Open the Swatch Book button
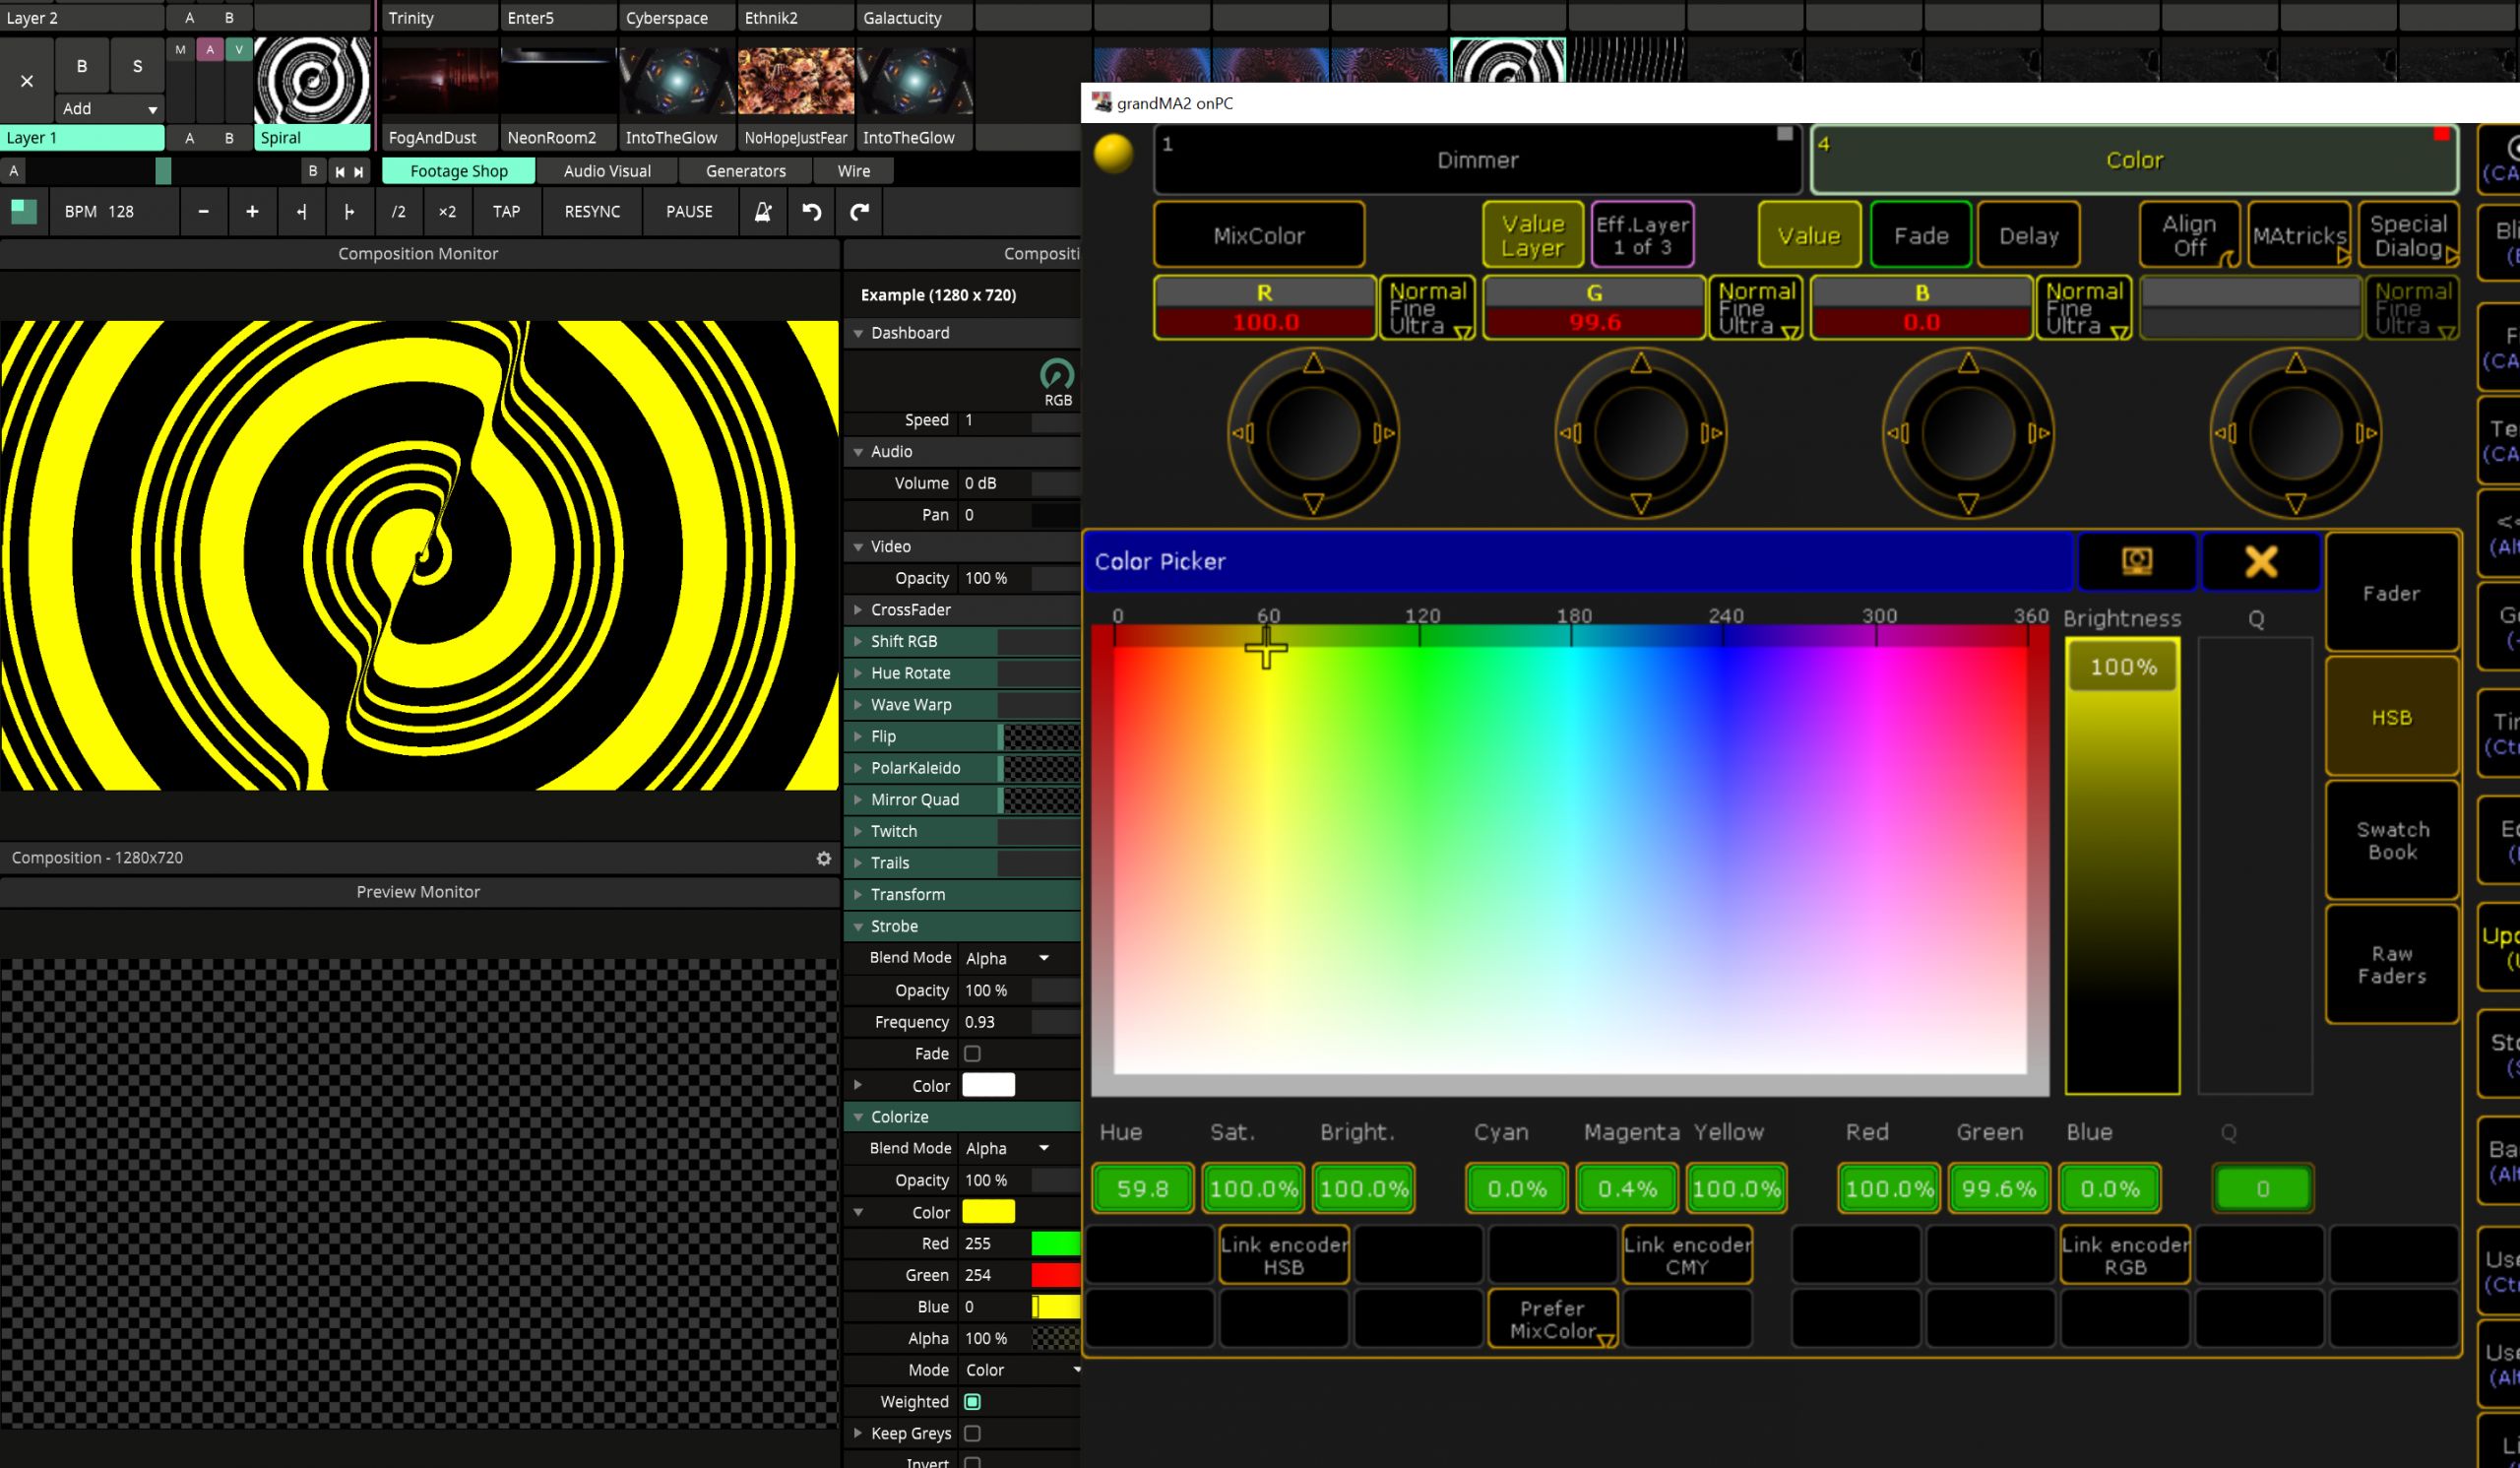 pos(2391,840)
